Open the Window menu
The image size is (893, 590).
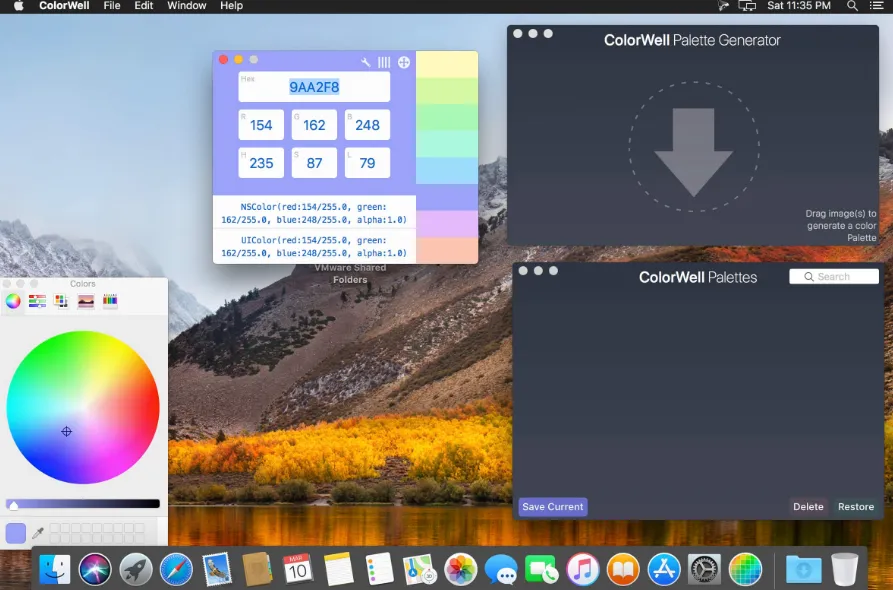click(187, 6)
